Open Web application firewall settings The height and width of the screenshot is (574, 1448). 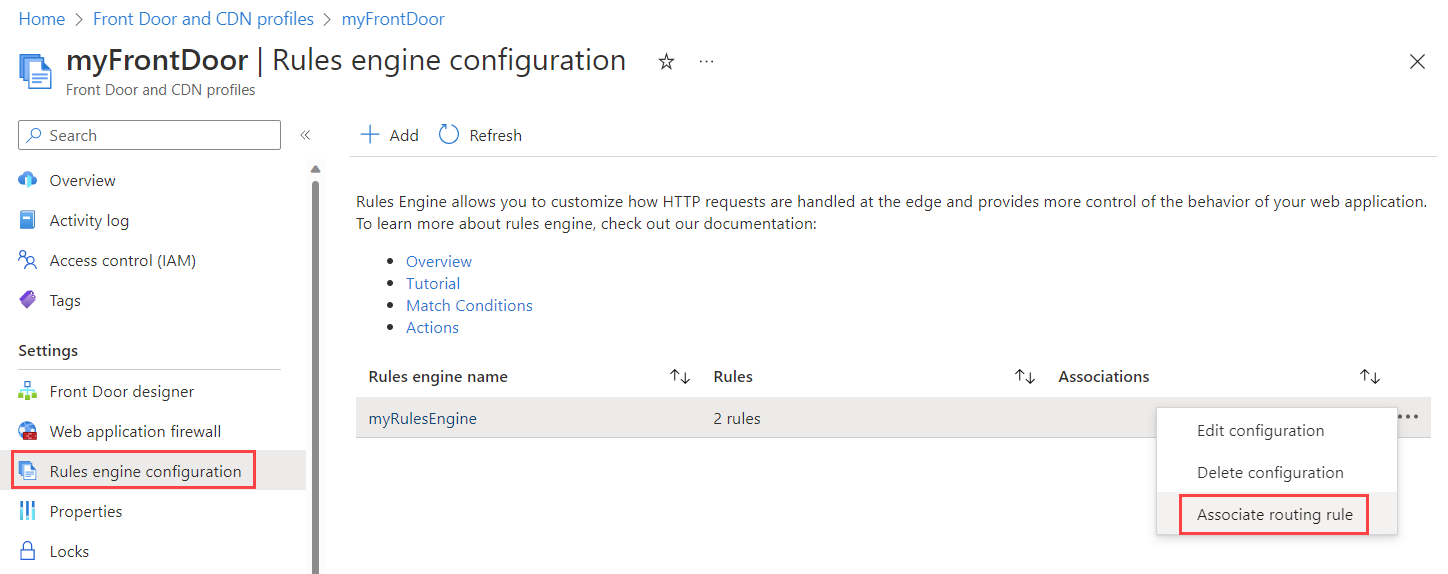[135, 431]
